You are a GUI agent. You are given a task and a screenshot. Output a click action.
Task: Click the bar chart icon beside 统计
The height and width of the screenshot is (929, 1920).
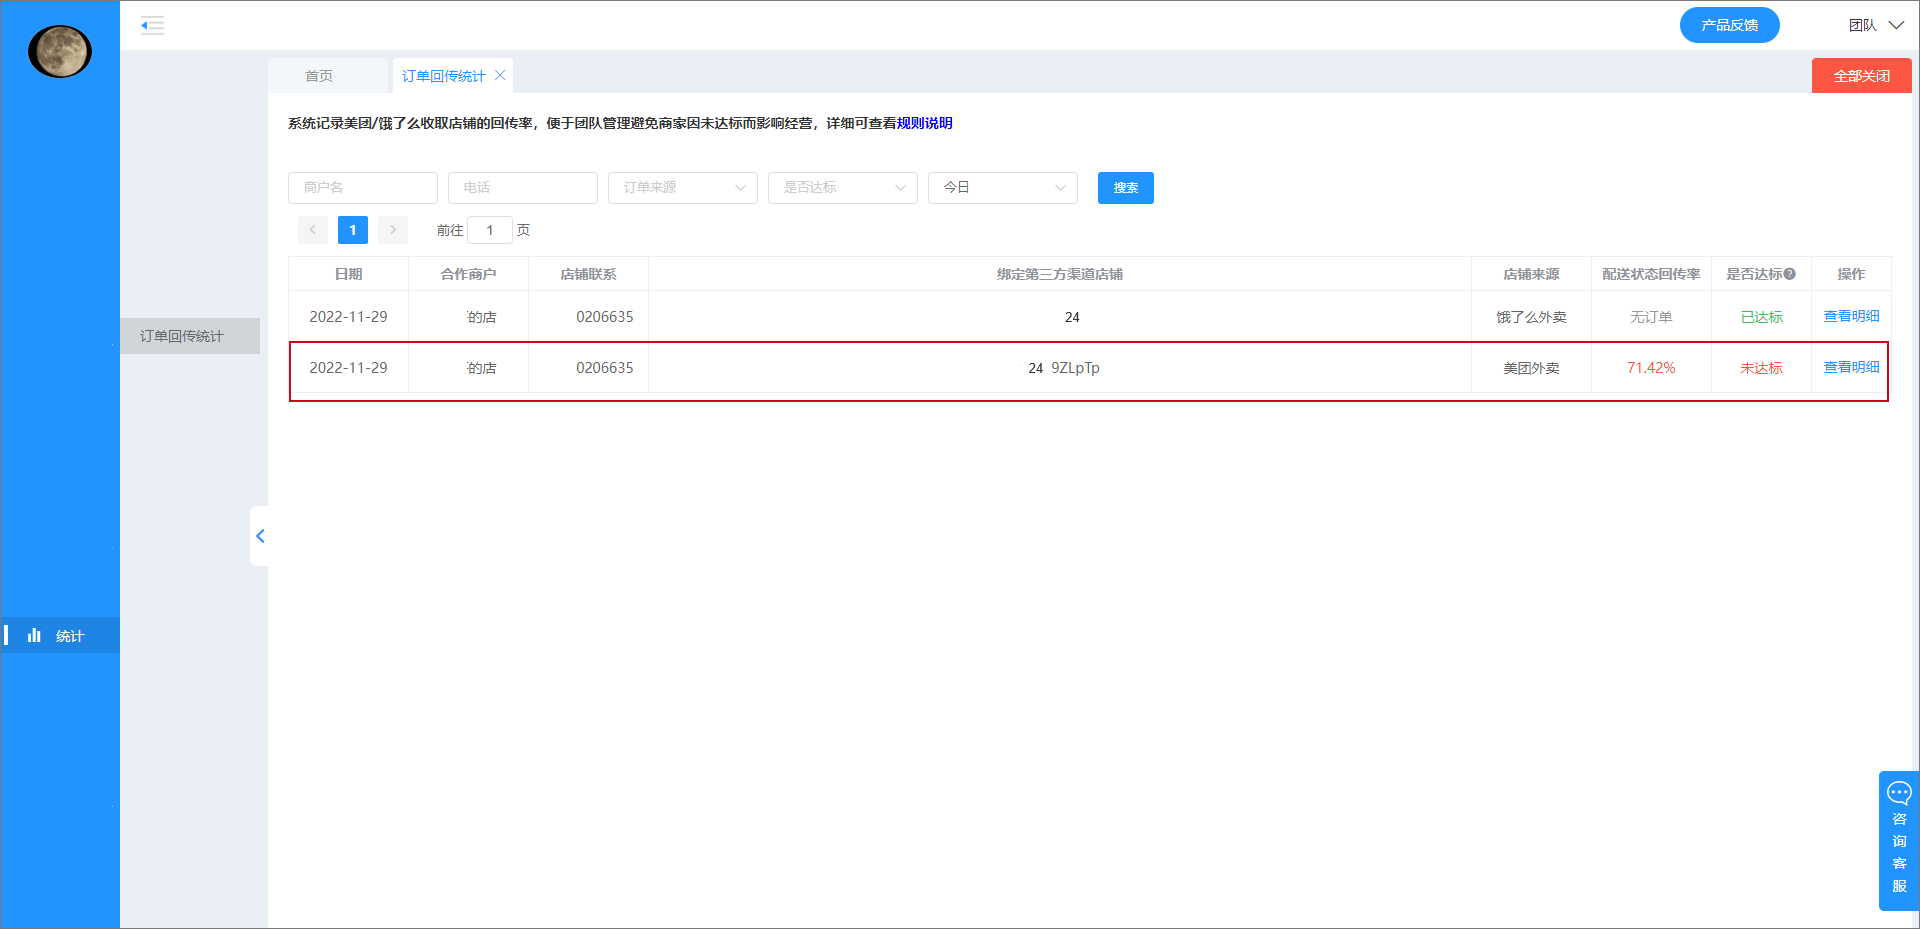click(34, 635)
